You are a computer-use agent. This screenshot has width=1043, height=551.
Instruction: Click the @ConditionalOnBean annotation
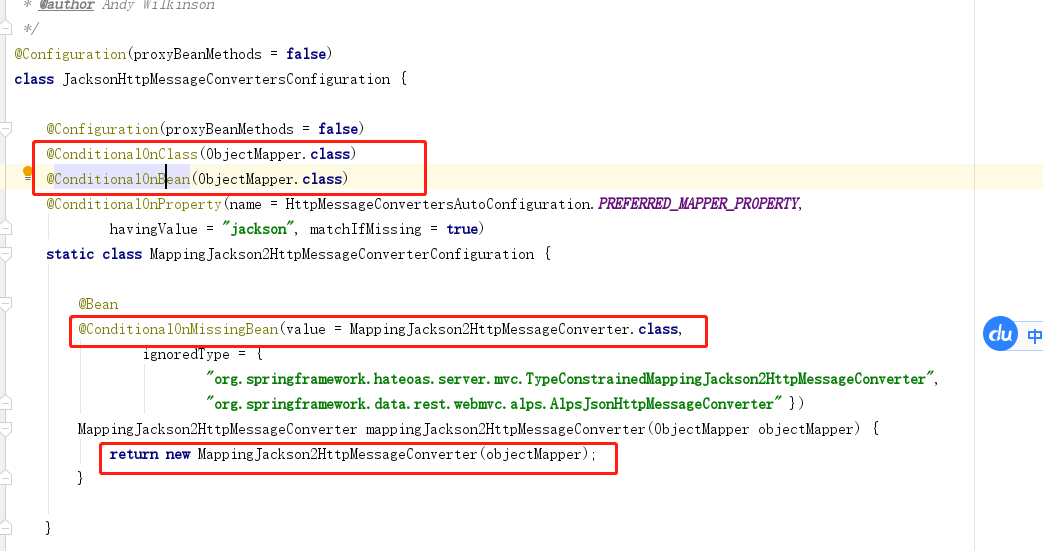click(x=118, y=179)
